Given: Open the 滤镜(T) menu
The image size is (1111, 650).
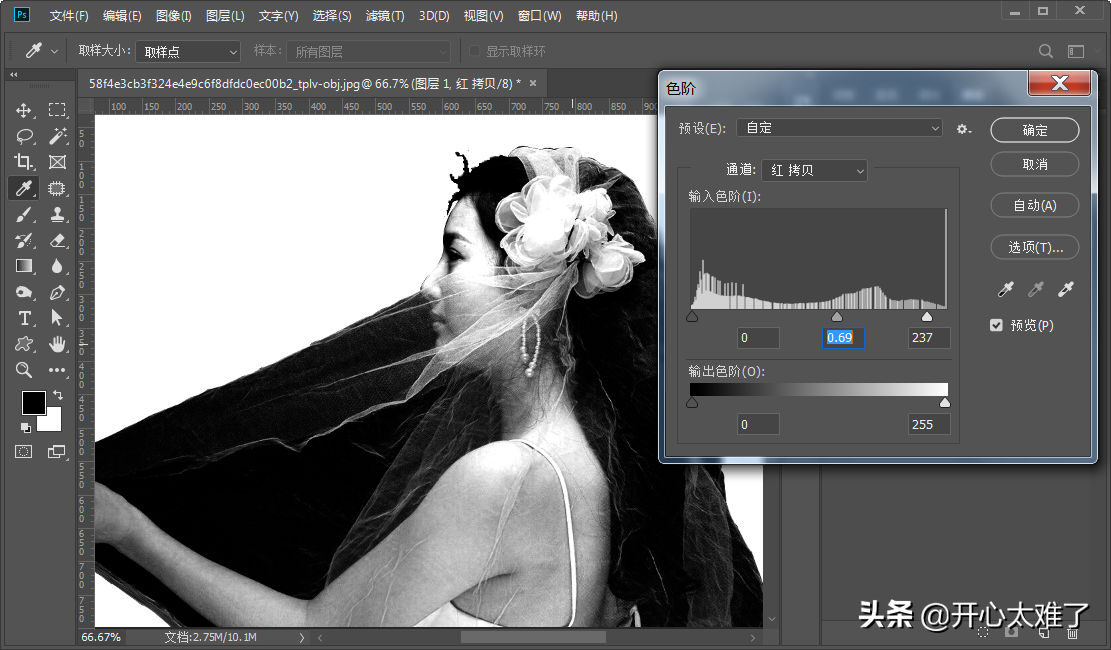Looking at the screenshot, I should (385, 16).
